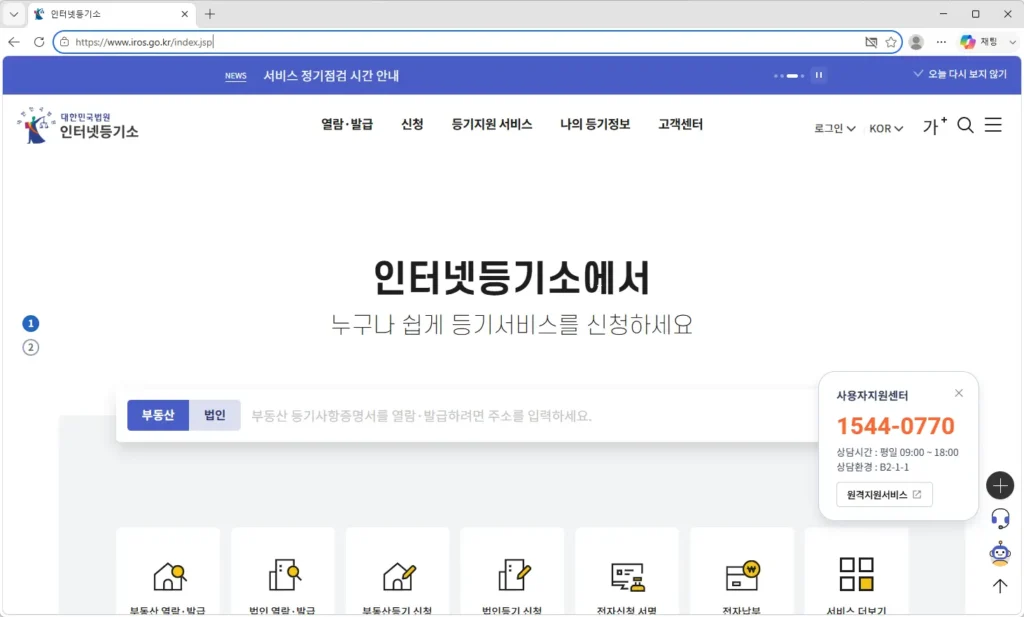Open 서비스 정기점검 시간 안내 notice
1024x617 pixels.
pyautogui.click(x=331, y=76)
